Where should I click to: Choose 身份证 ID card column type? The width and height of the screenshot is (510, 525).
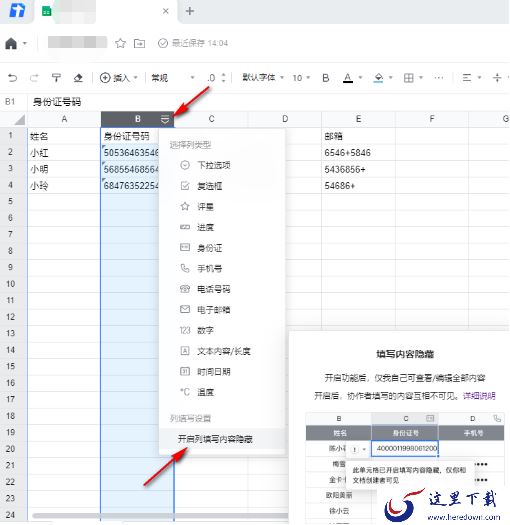[x=222, y=248]
